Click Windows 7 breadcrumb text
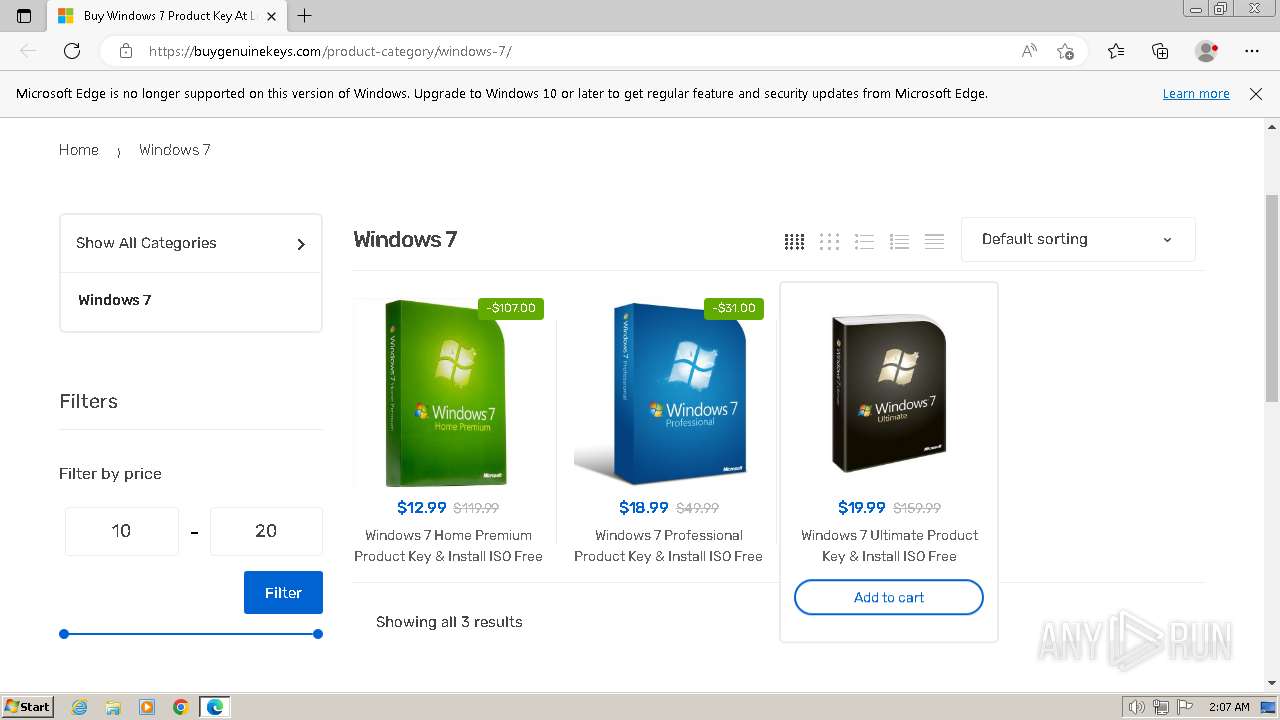The width and height of the screenshot is (1280, 720). pos(175,150)
